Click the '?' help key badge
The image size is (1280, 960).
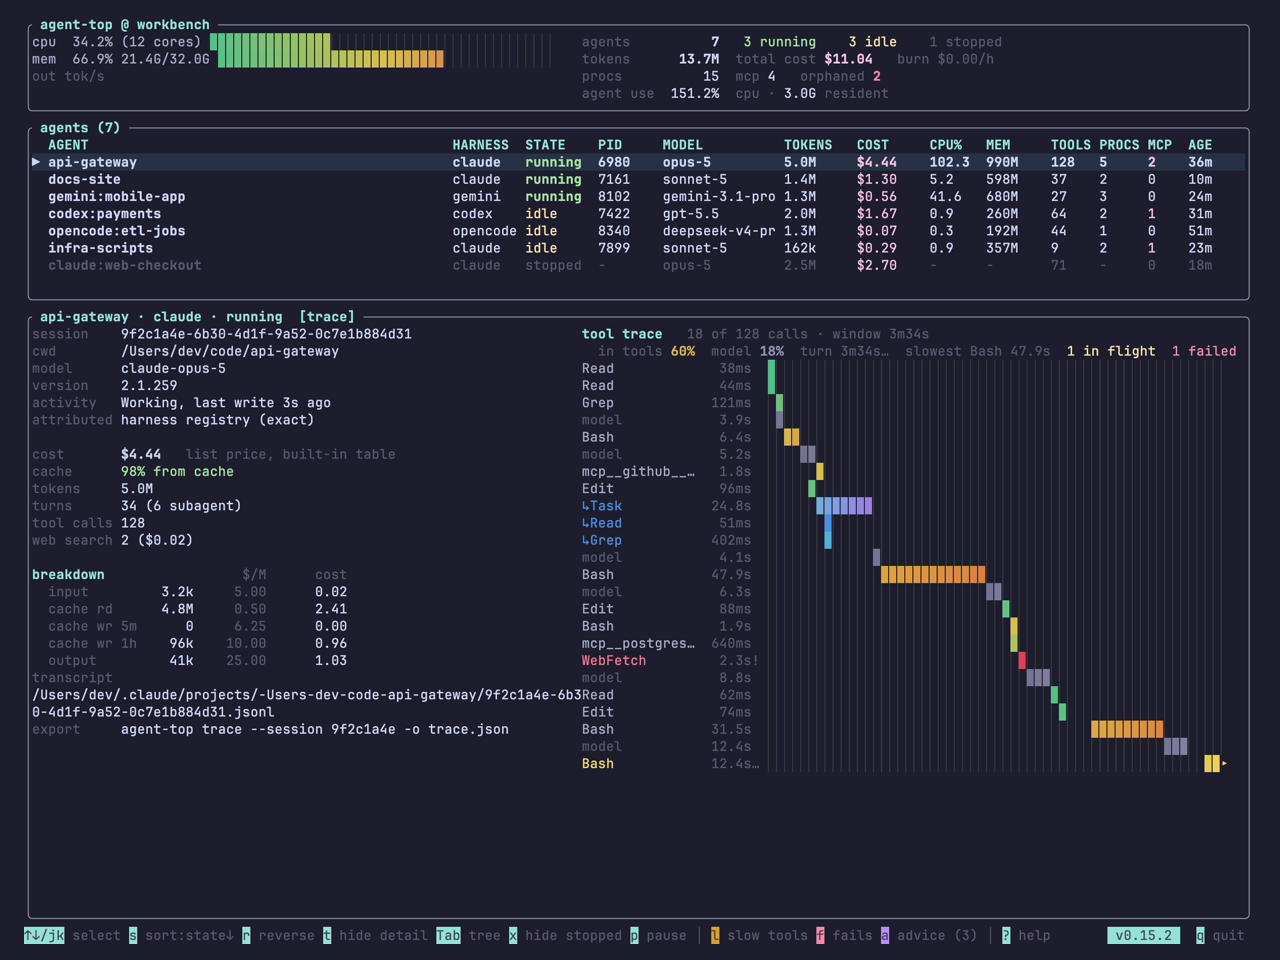tap(1006, 936)
